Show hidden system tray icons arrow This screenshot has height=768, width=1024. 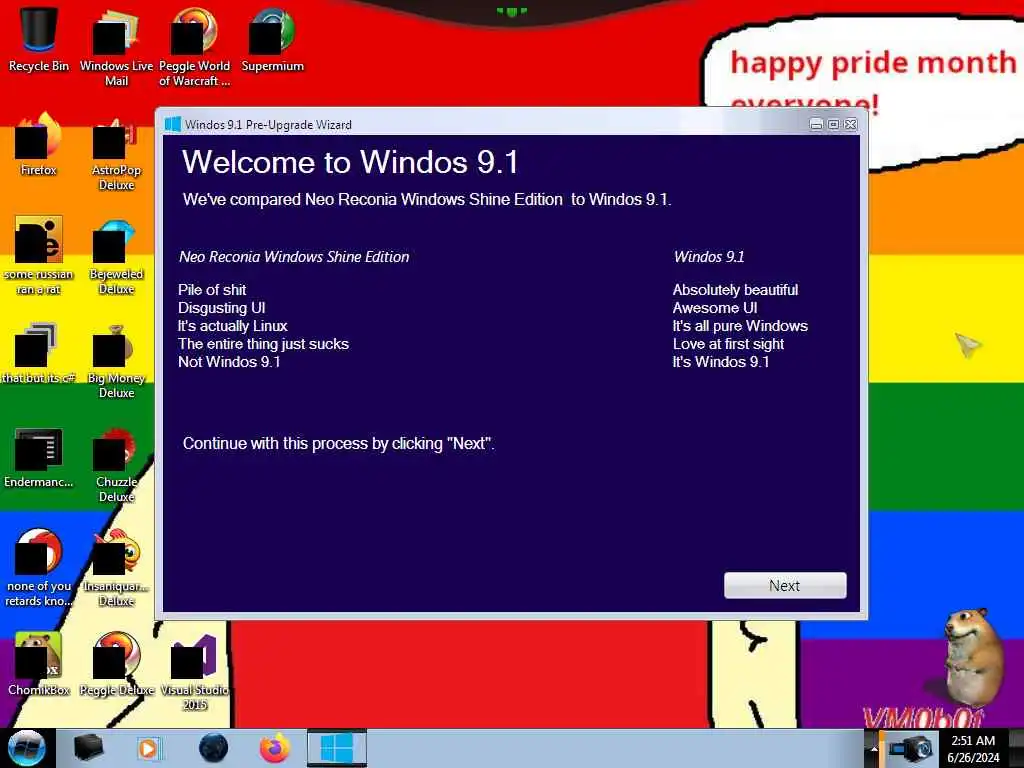click(874, 748)
